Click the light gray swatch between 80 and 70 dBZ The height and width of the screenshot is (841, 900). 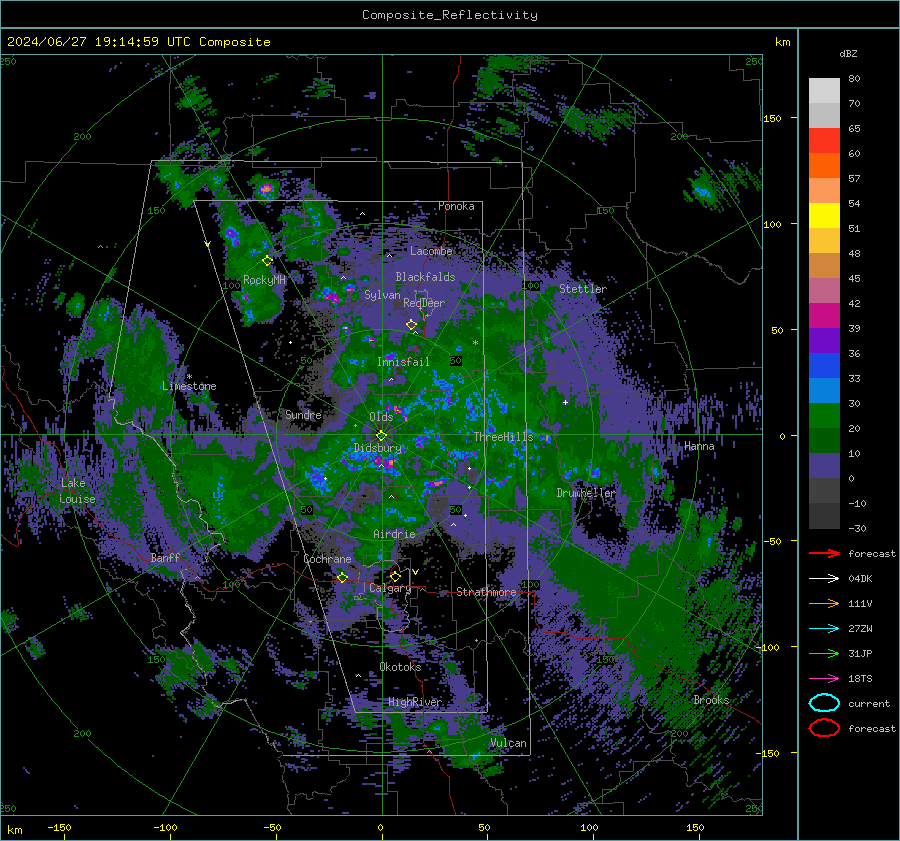point(824,91)
